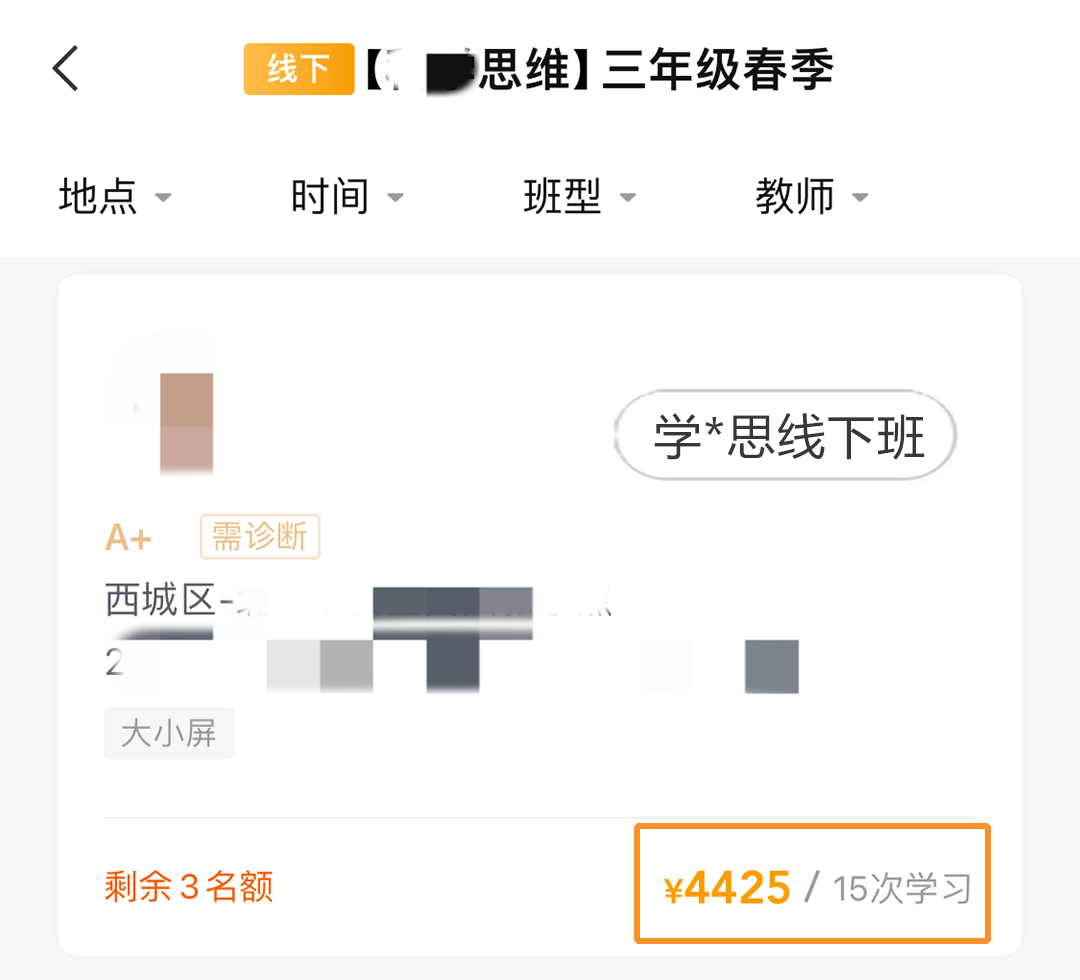The width and height of the screenshot is (1080, 980).
Task: Tap the 剩余3名额 text
Action: tap(189, 886)
